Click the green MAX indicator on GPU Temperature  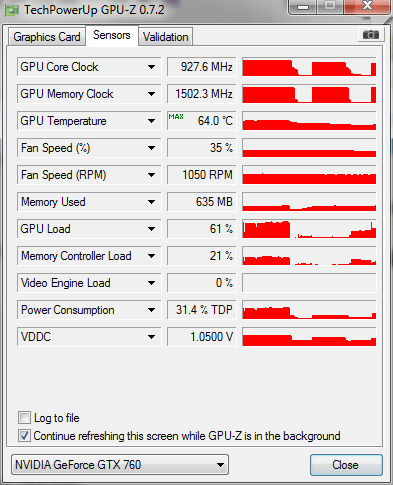pos(176,117)
